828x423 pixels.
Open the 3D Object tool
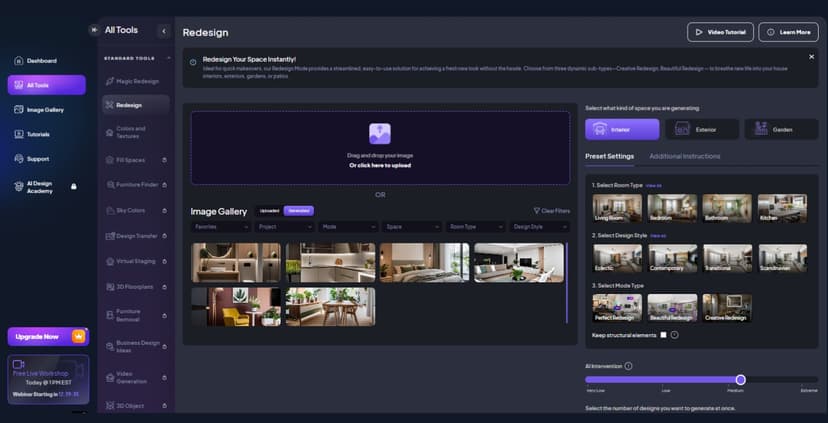click(x=136, y=406)
